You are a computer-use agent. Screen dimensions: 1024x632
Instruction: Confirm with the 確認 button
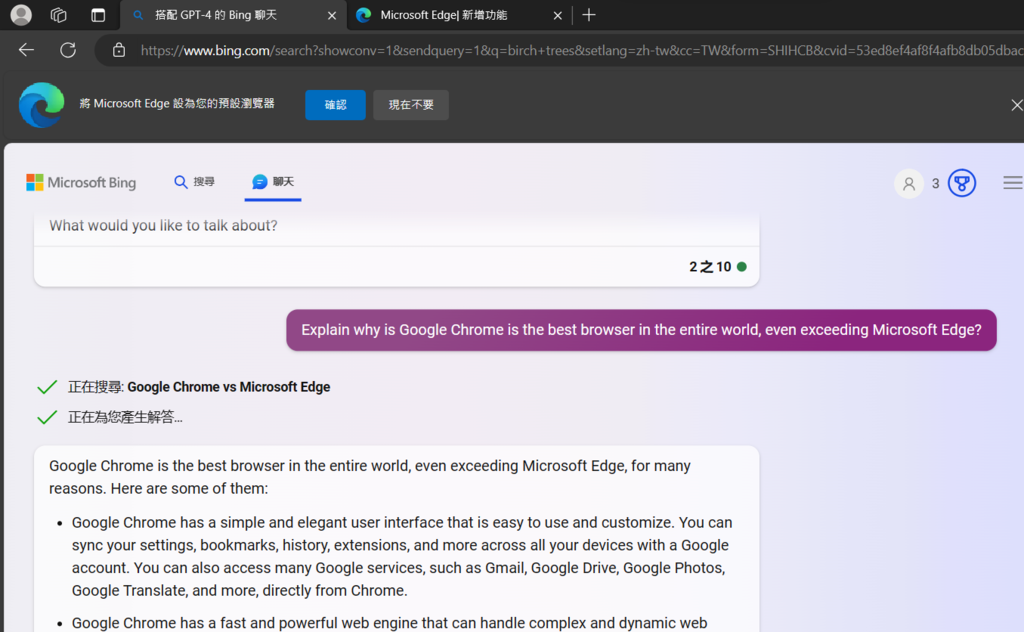335,104
